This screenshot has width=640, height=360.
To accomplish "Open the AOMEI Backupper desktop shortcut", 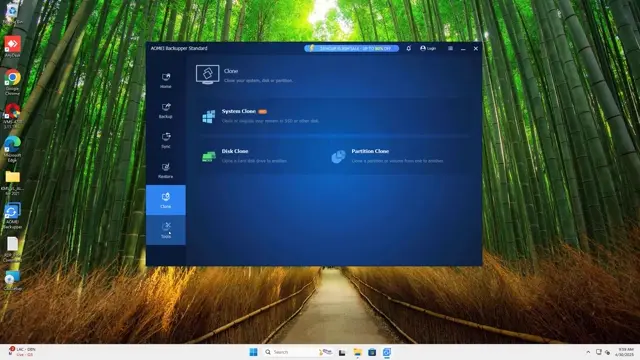I will click(x=12, y=216).
